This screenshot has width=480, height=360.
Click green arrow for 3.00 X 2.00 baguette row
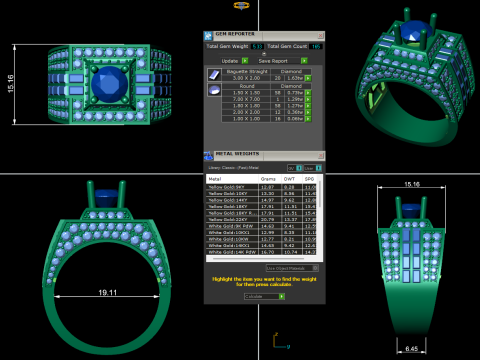(x=308, y=78)
